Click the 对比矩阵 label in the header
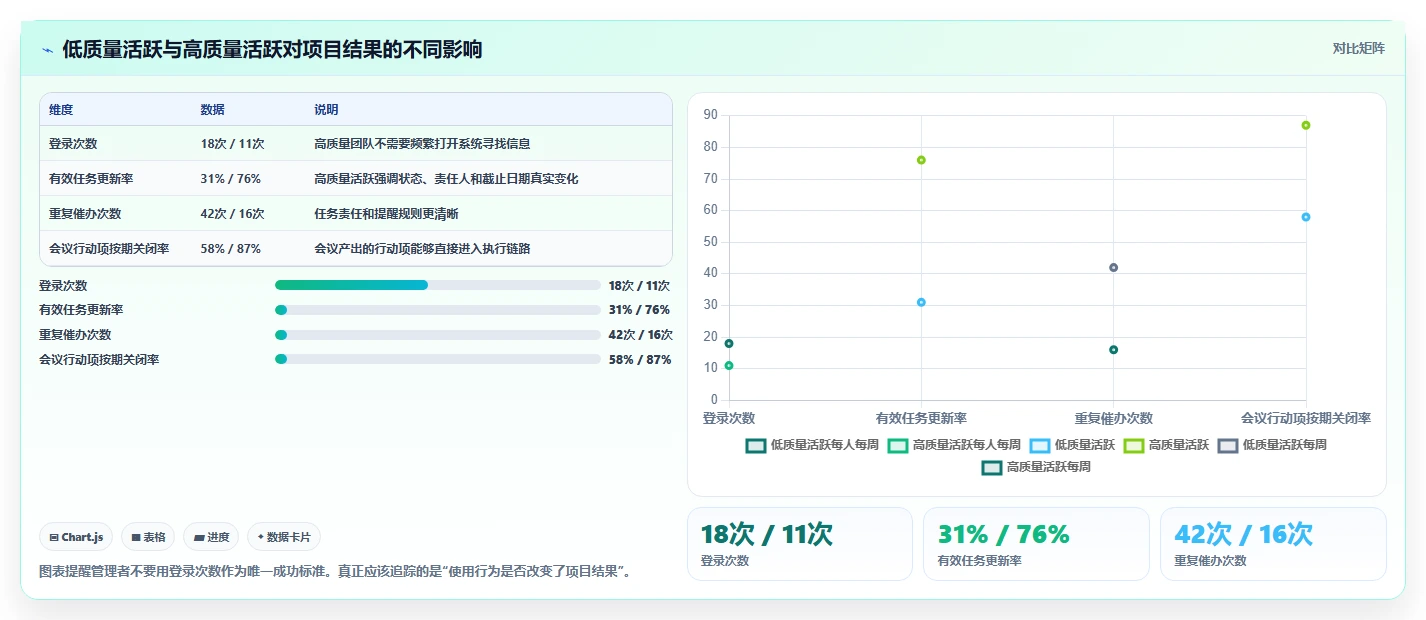Image resolution: width=1426 pixels, height=620 pixels. [1359, 48]
